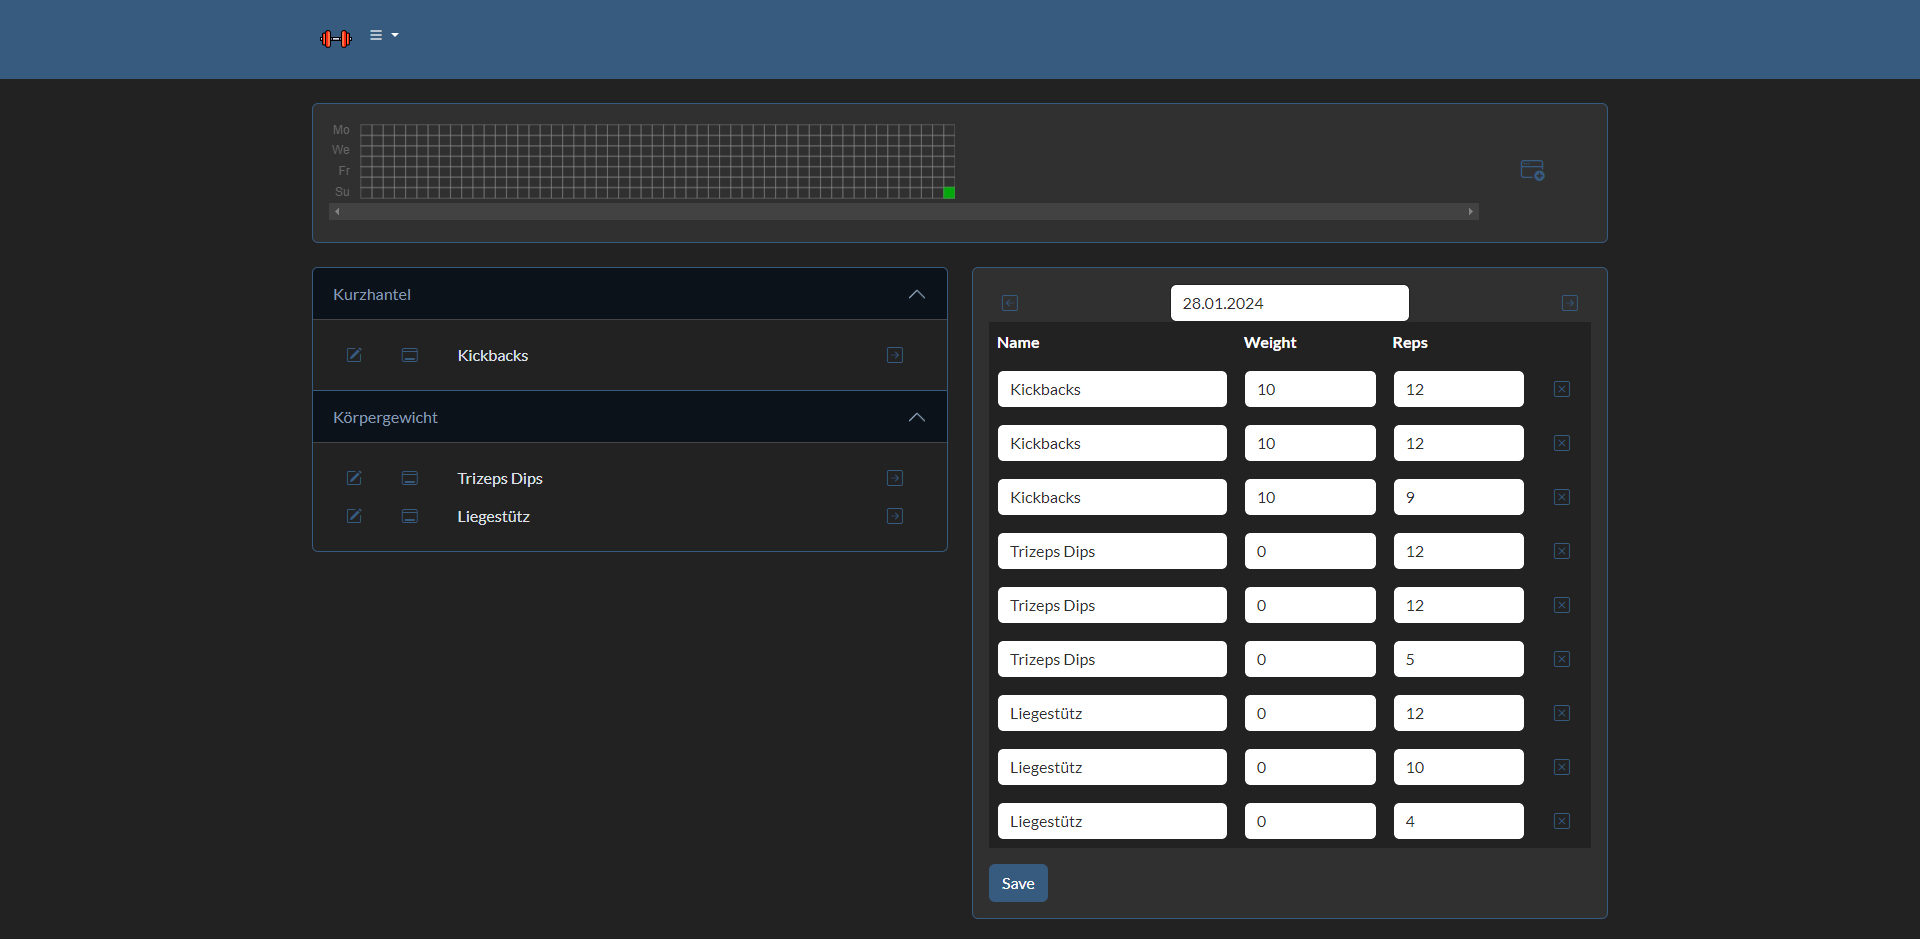The image size is (1920, 939).
Task: Click the heatmap scrollbar left arrow
Action: pyautogui.click(x=337, y=212)
